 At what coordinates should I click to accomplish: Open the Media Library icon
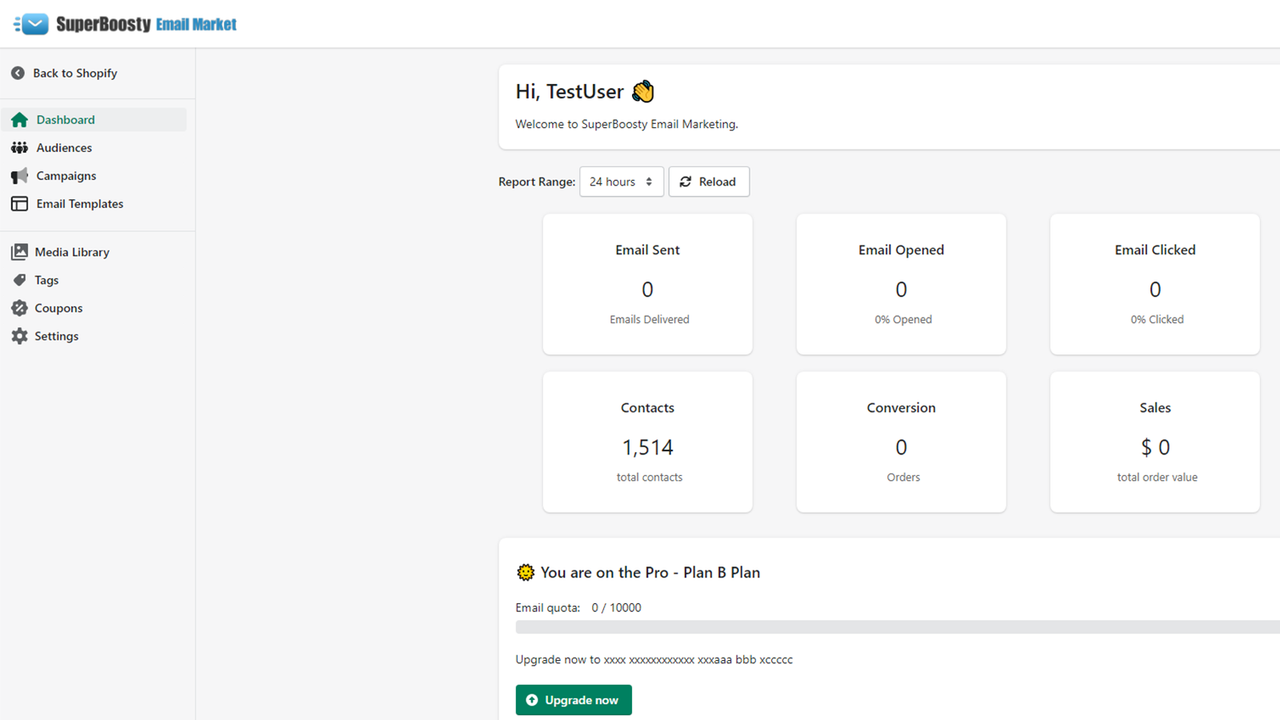(17, 251)
